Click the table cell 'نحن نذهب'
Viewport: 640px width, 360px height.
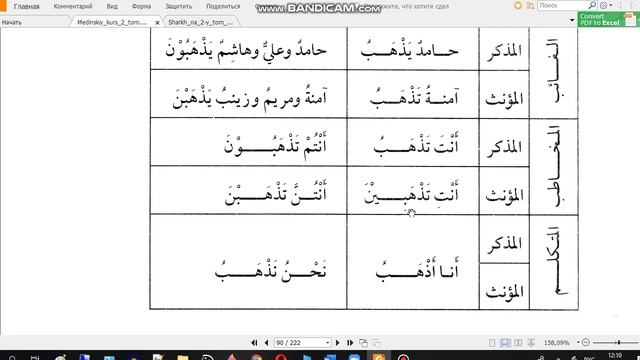(249, 262)
